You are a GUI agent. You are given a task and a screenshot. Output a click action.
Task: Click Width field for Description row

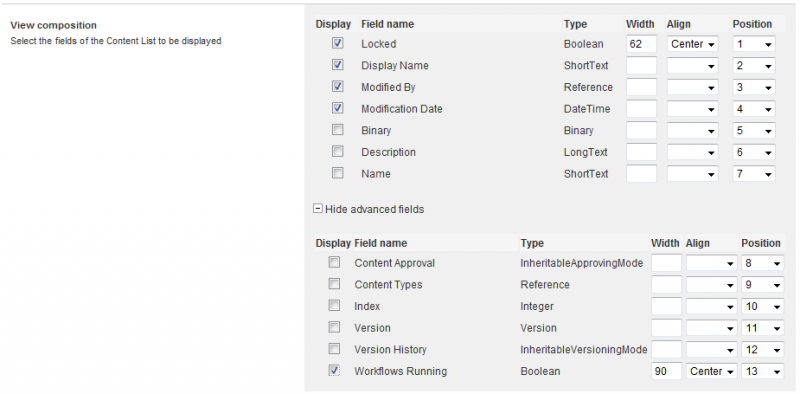tap(641, 152)
